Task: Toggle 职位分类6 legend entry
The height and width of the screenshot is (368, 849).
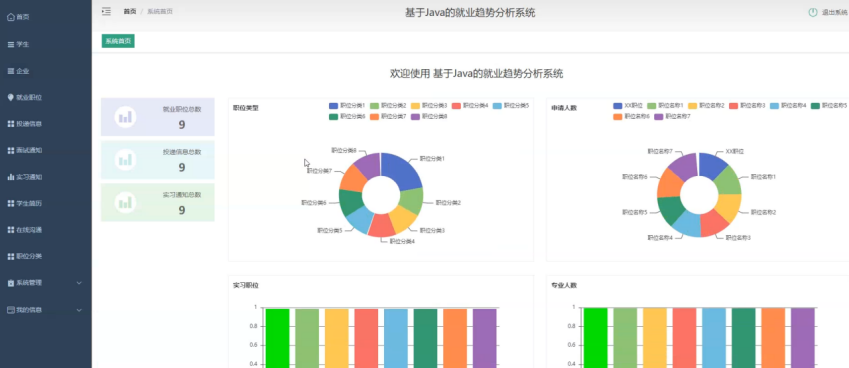Action: point(347,116)
